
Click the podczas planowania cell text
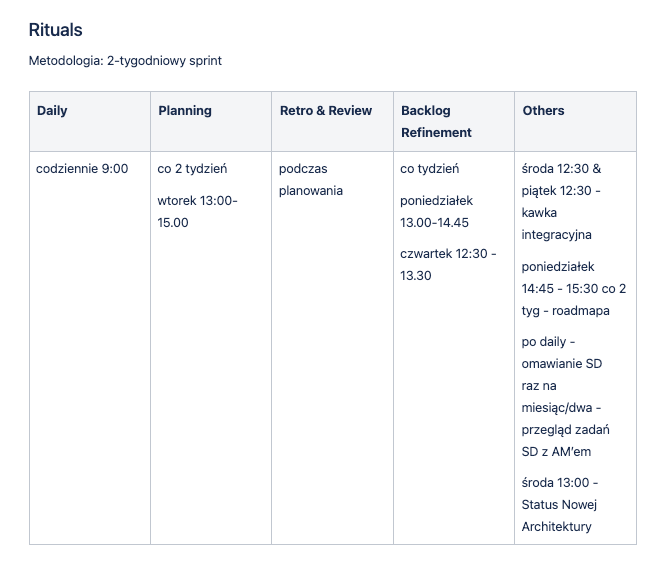(311, 180)
